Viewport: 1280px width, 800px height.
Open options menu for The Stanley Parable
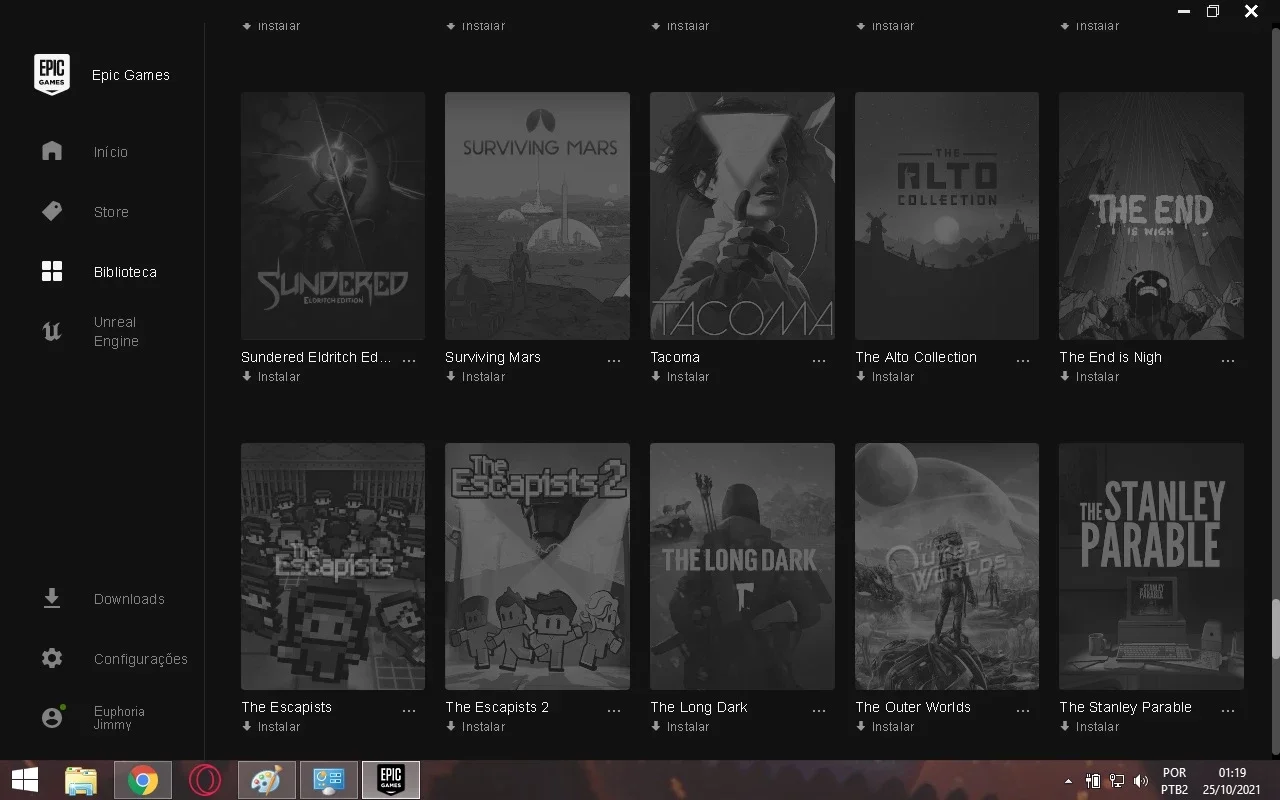click(x=1228, y=710)
